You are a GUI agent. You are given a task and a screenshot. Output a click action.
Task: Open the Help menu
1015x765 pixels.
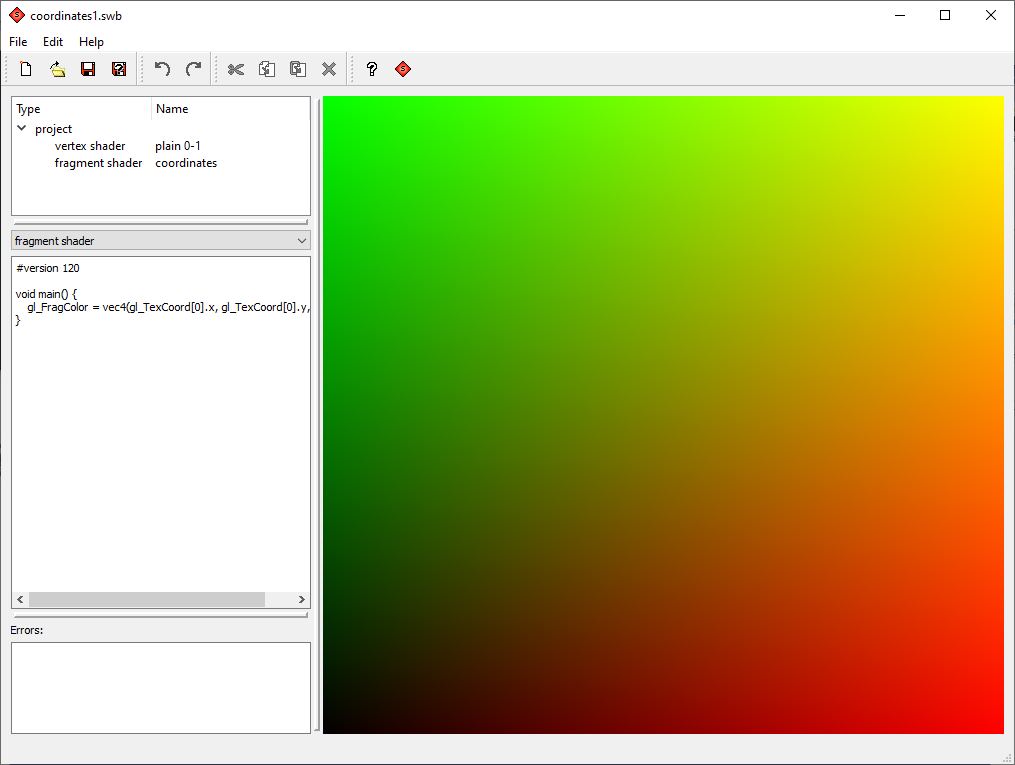[91, 41]
